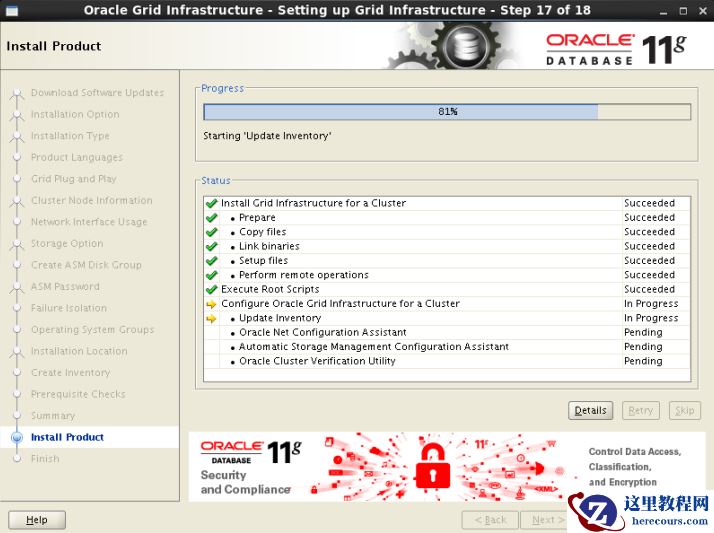Click the disabled Retry button
714x533 pixels.
click(x=641, y=411)
